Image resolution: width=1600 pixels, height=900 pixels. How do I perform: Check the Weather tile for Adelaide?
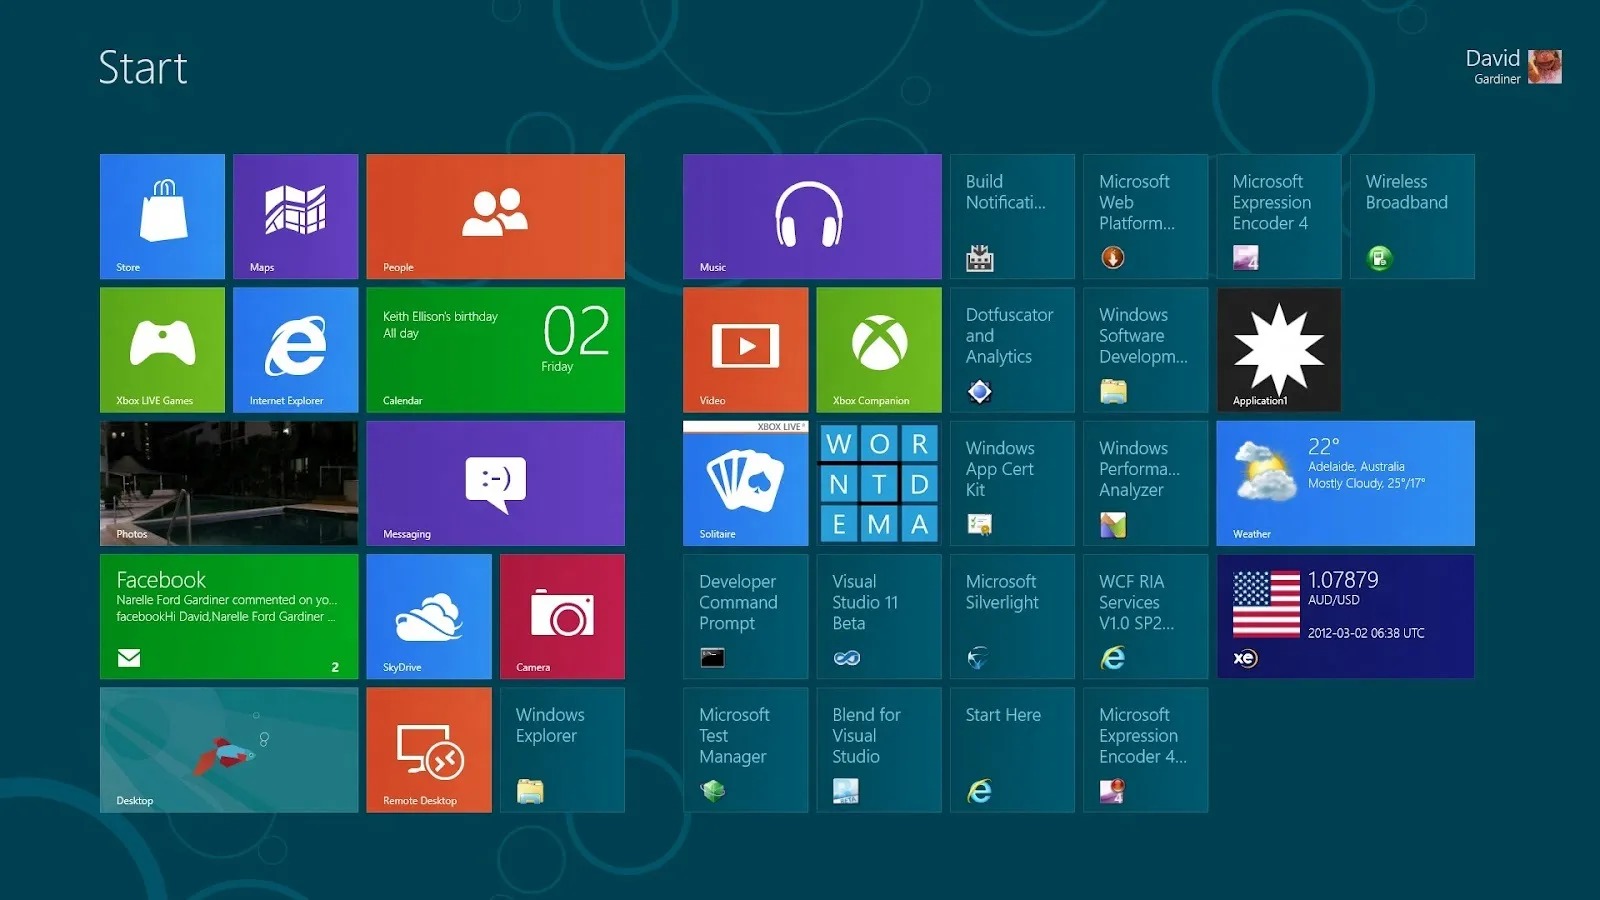[1344, 483]
